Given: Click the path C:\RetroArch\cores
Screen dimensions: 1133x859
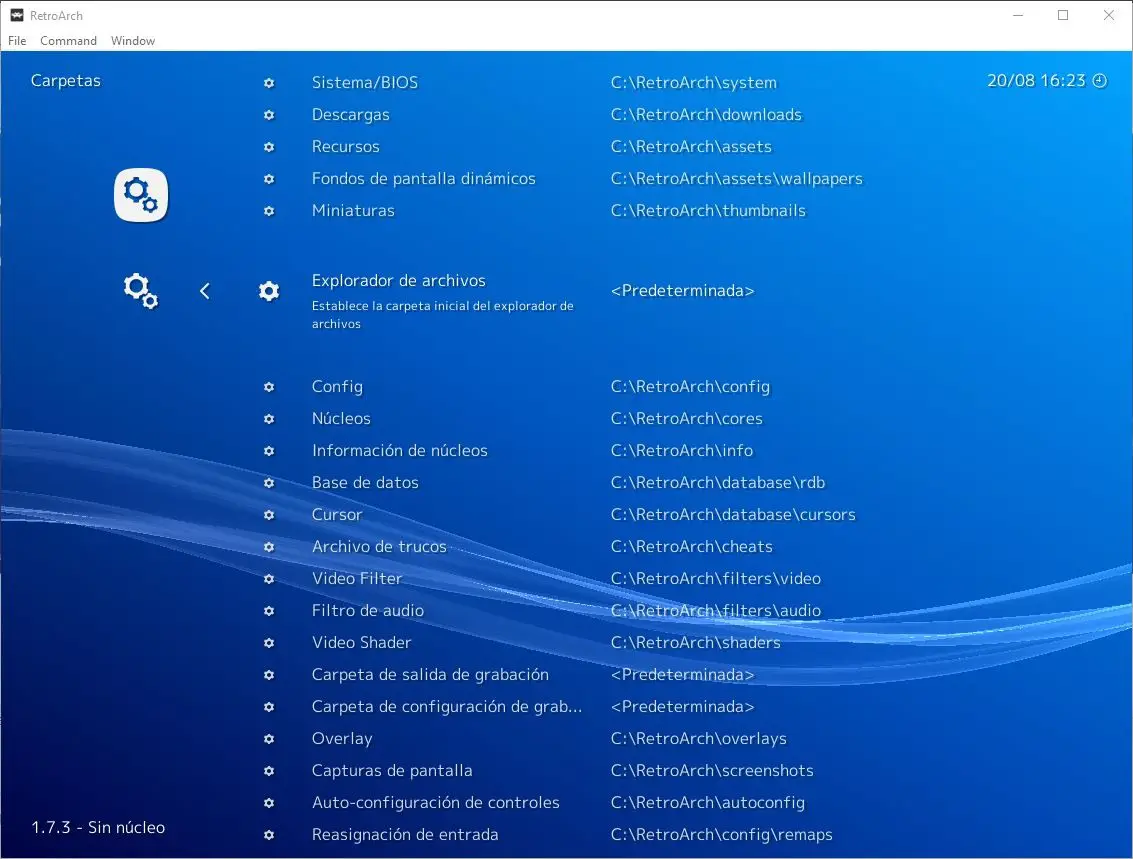Looking at the screenshot, I should (686, 419).
